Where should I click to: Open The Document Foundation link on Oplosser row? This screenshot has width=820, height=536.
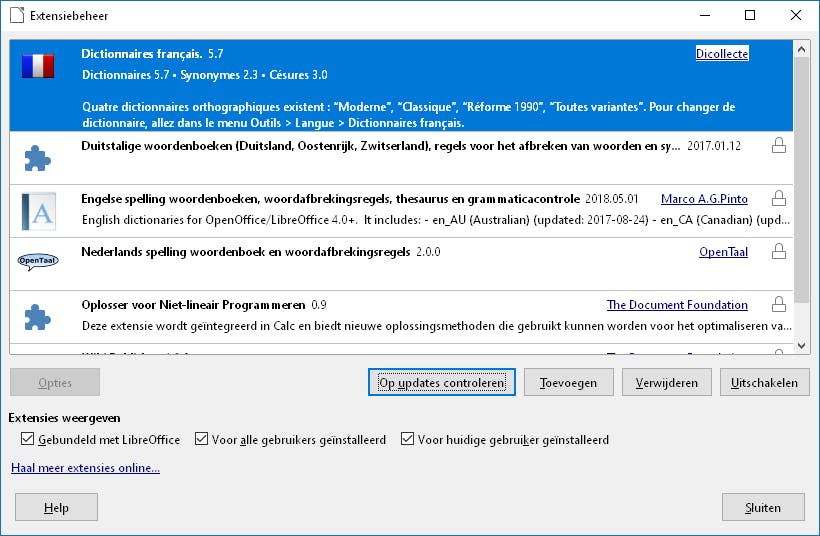(x=677, y=304)
